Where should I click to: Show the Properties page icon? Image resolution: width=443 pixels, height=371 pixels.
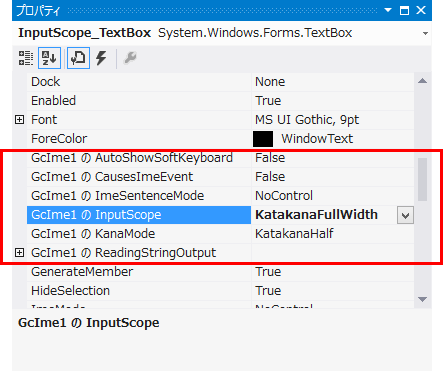coord(78,58)
